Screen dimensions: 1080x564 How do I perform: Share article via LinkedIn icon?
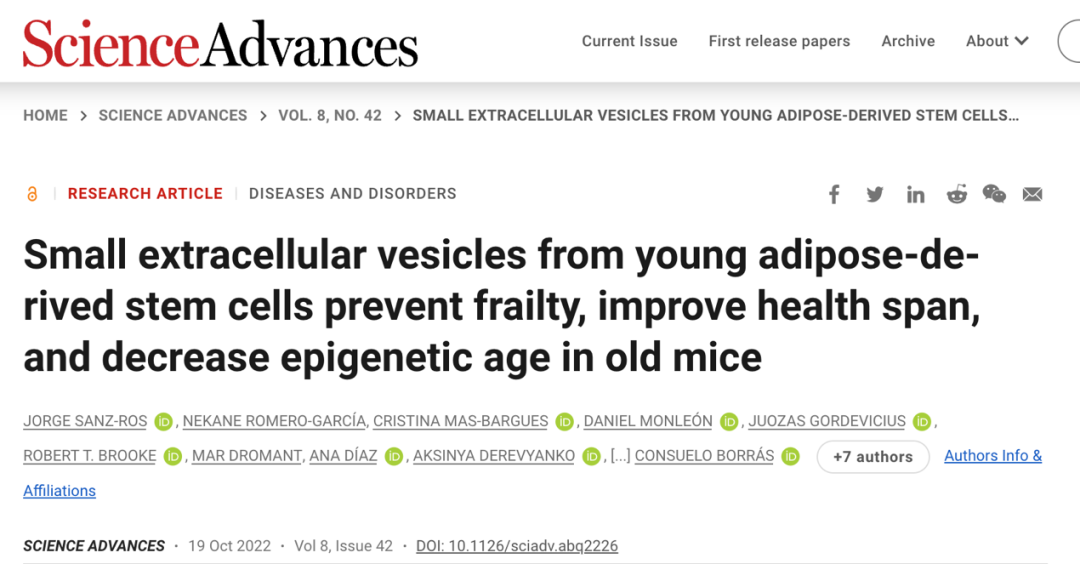[915, 194]
